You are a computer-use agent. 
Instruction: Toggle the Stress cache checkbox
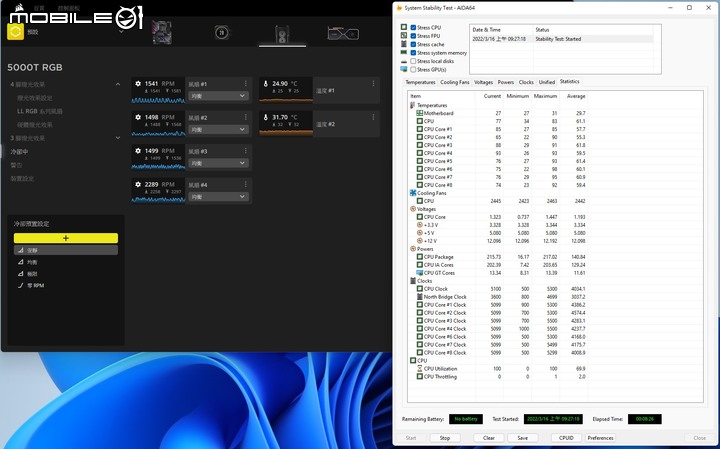(413, 45)
